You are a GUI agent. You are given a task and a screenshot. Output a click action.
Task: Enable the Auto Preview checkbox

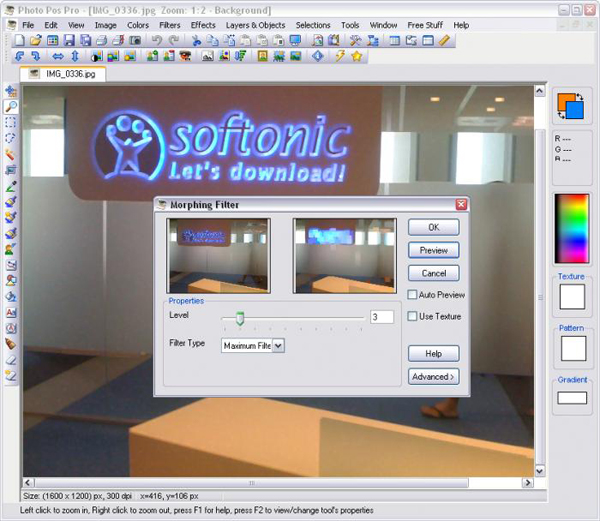pyautogui.click(x=413, y=295)
